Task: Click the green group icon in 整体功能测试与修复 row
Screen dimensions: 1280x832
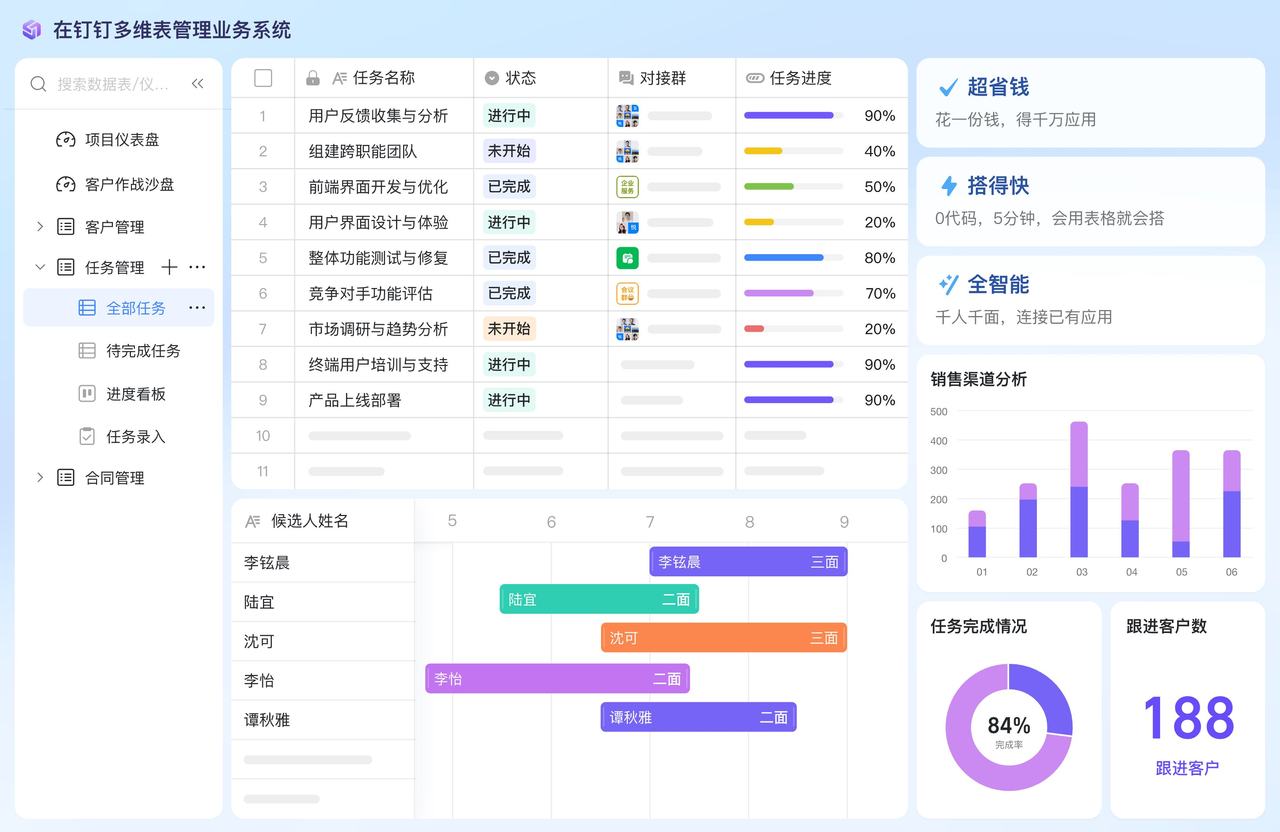Action: [x=627, y=258]
